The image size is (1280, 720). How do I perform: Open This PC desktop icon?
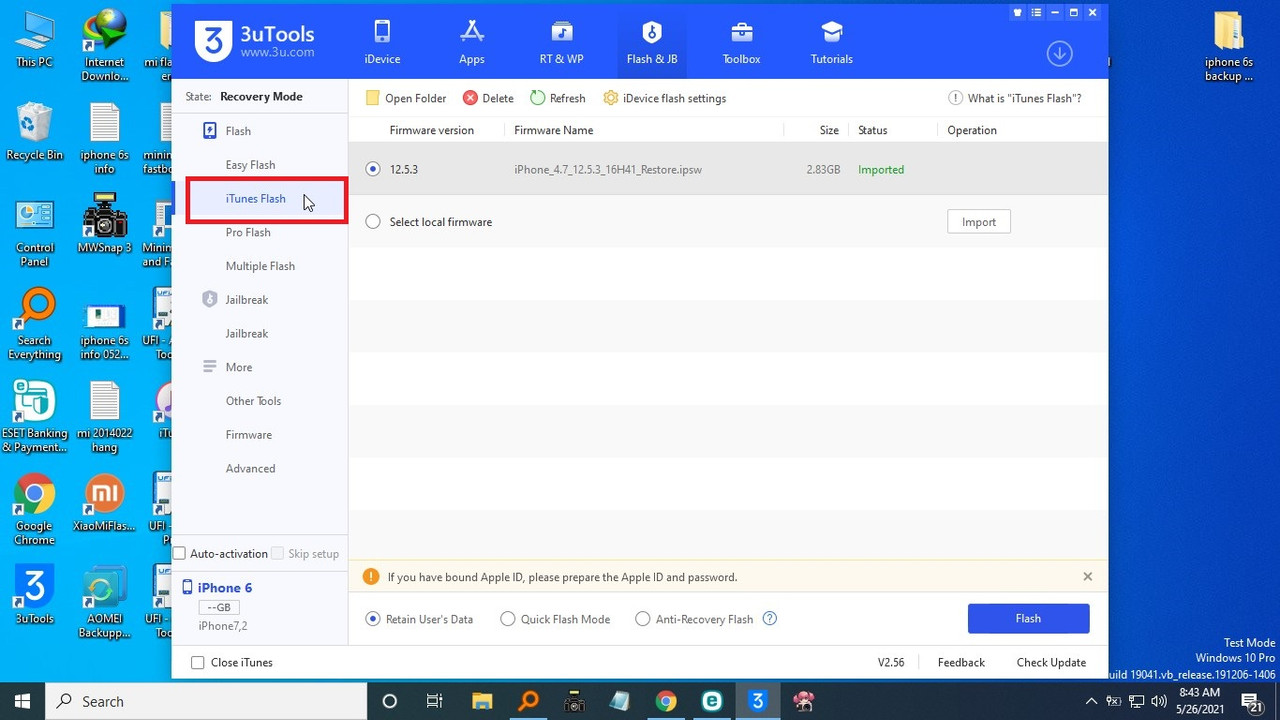(x=34, y=40)
